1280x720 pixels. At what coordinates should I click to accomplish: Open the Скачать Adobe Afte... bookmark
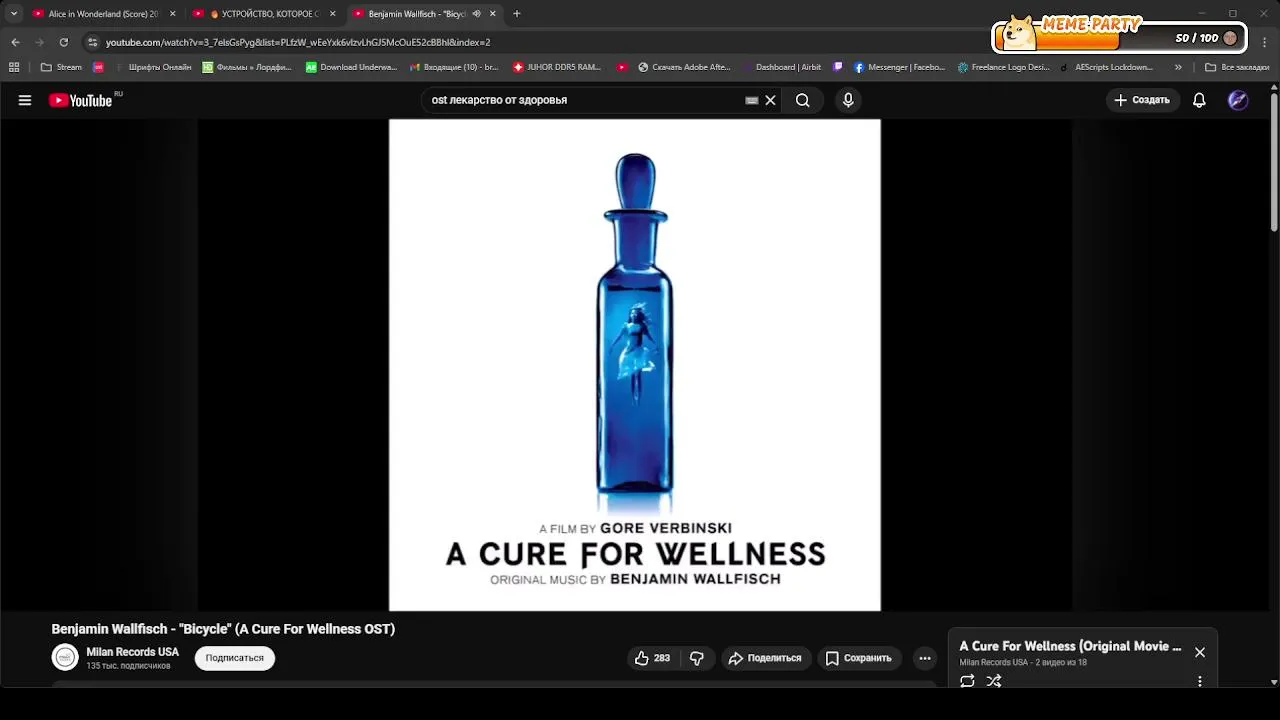[684, 67]
